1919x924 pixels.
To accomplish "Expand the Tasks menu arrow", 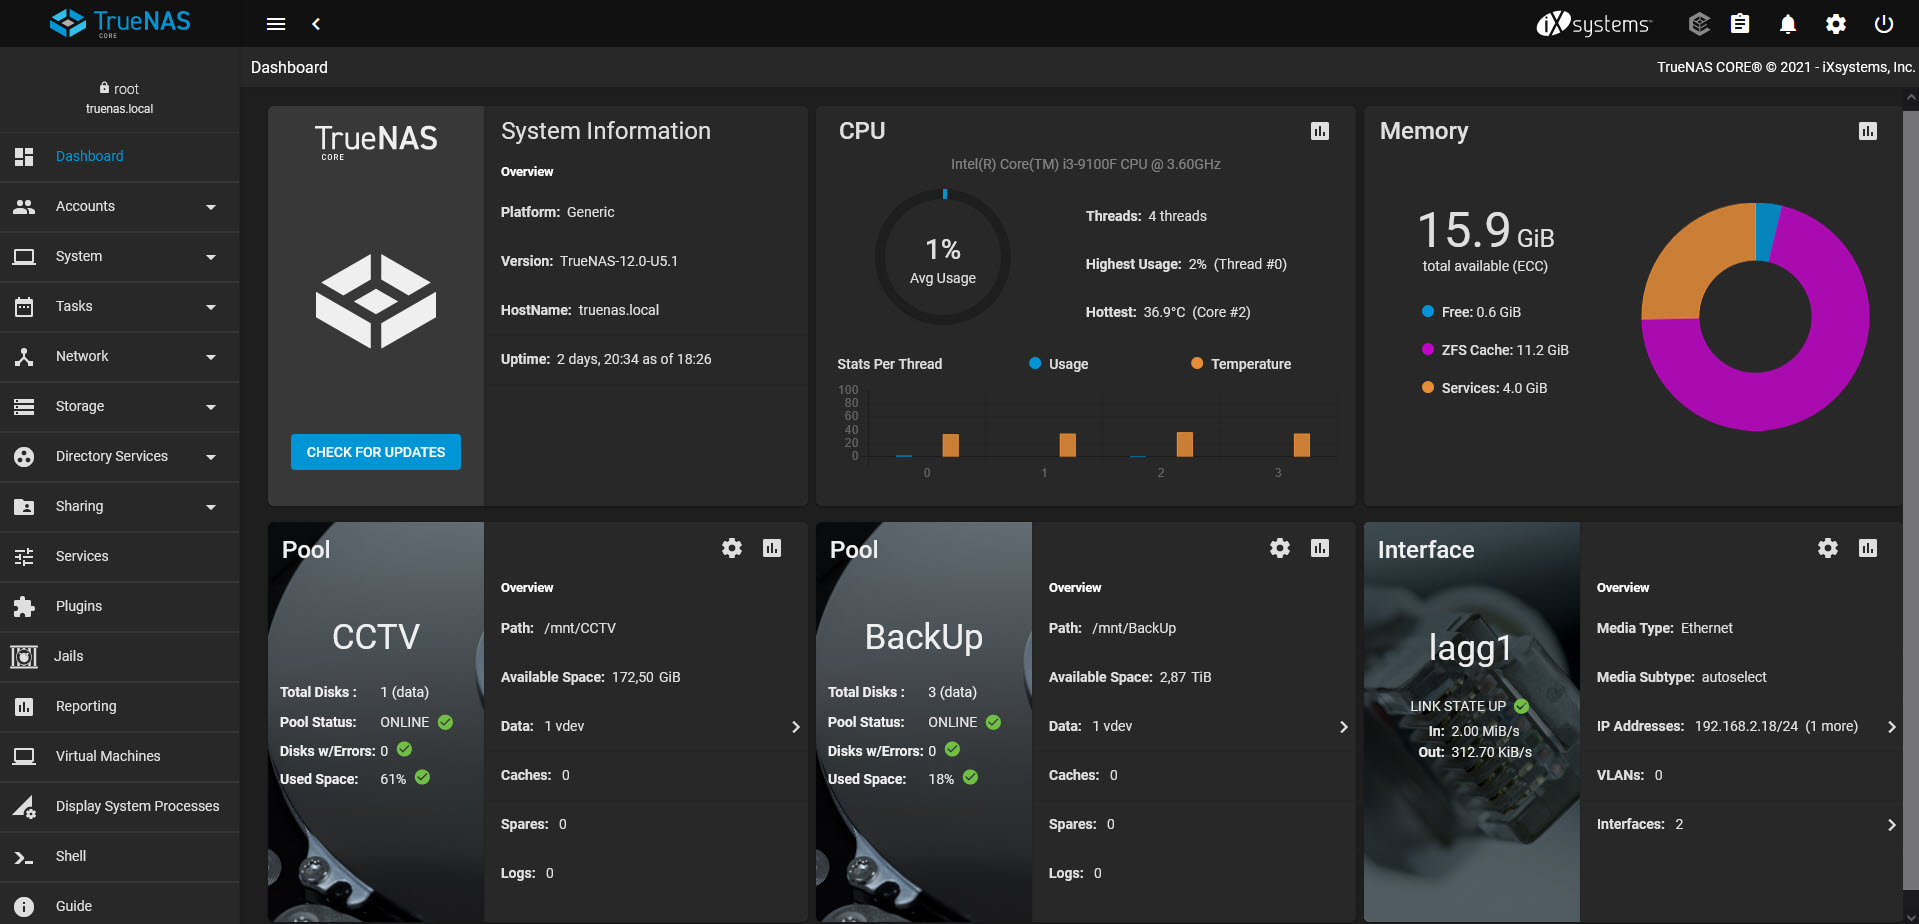I will point(211,307).
